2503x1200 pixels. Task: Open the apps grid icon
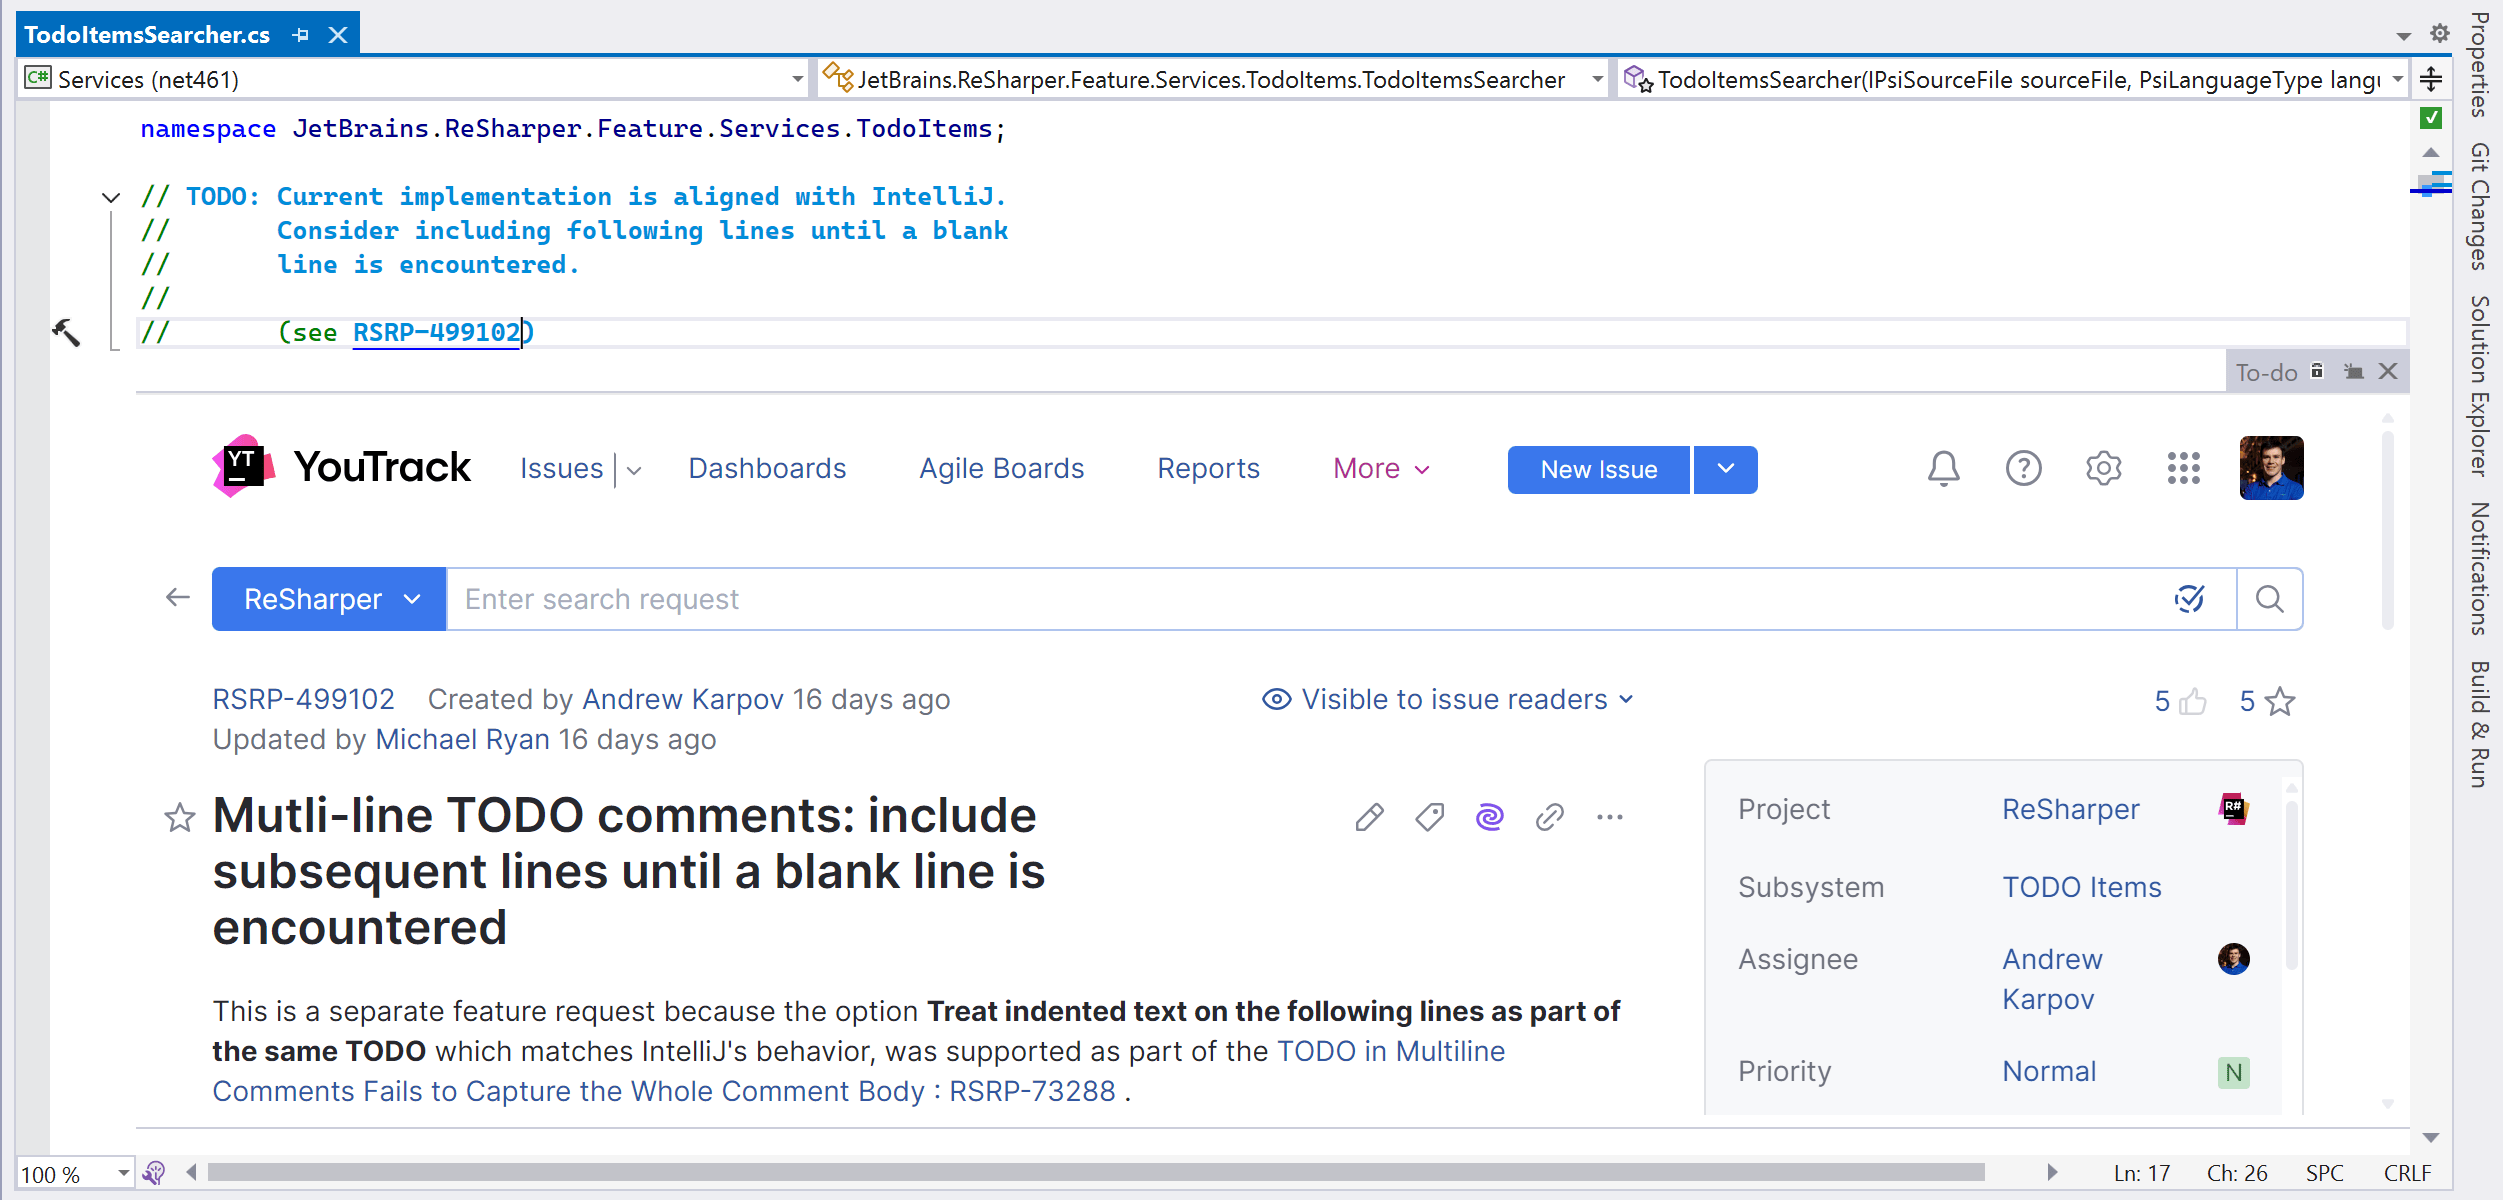2183,469
